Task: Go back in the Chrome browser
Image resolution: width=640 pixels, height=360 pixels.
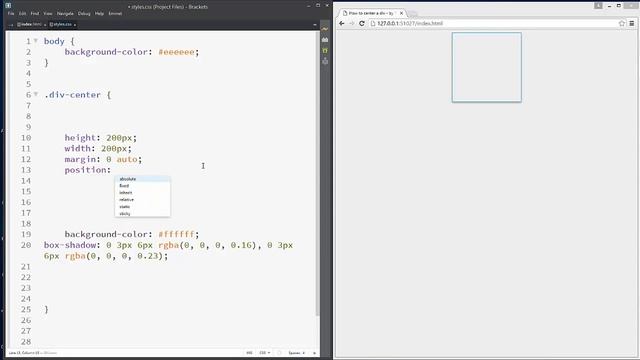Action: [342, 24]
